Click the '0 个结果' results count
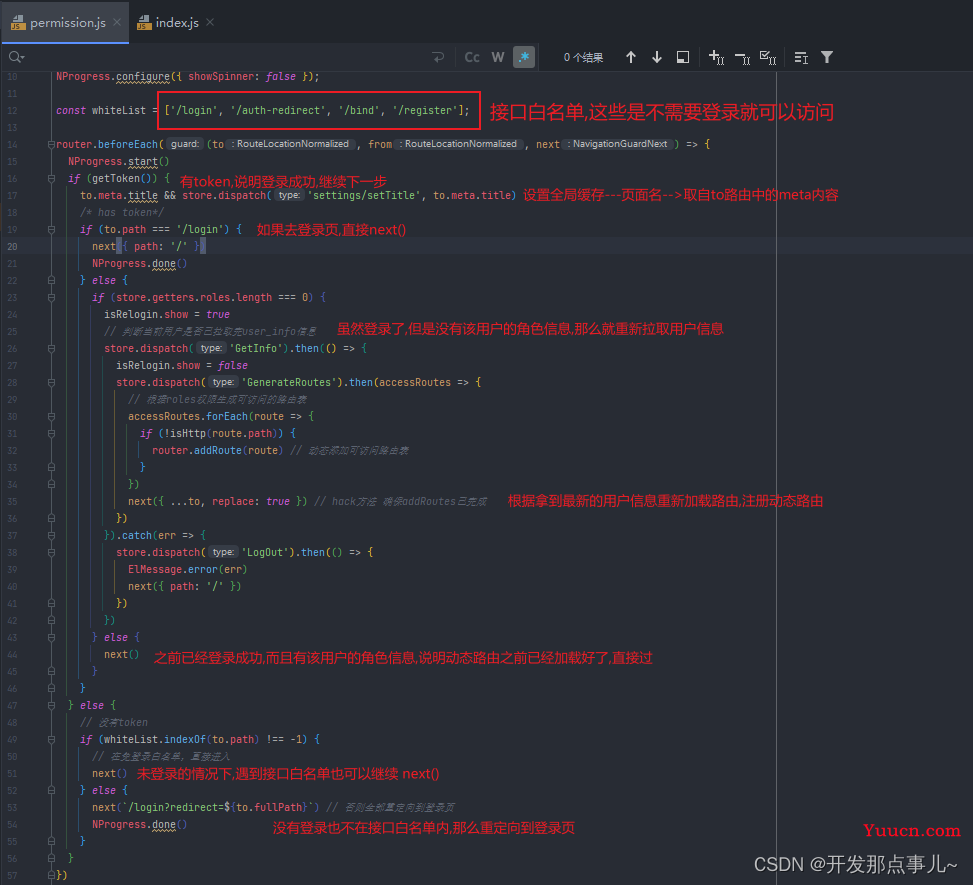 click(x=583, y=58)
